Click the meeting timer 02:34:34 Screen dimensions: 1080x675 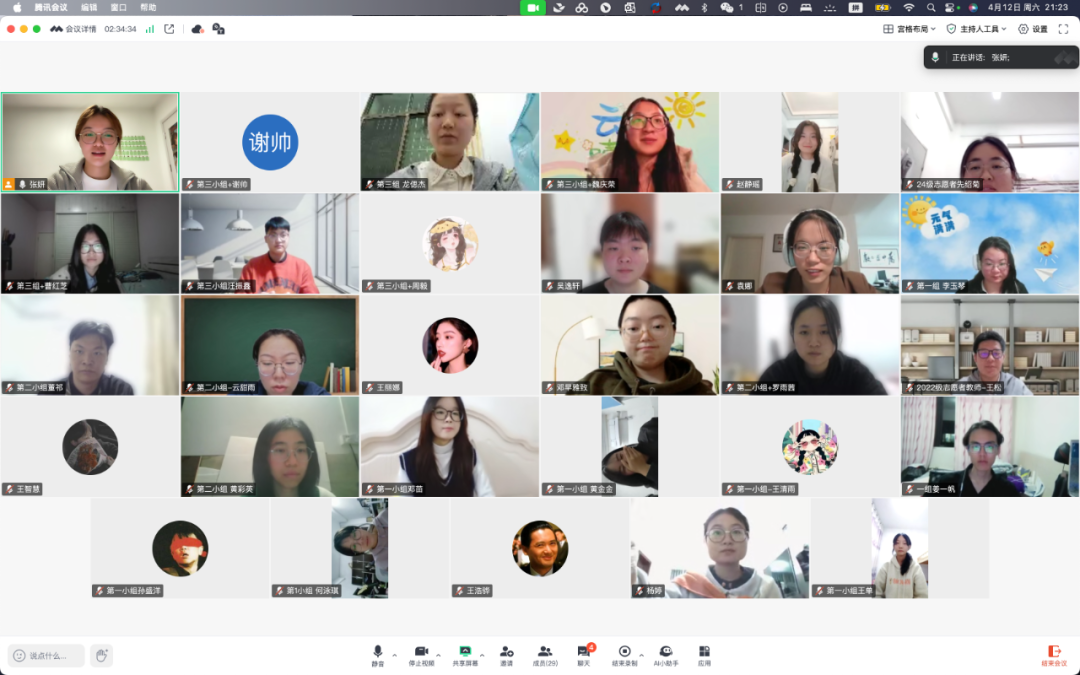[x=121, y=29]
